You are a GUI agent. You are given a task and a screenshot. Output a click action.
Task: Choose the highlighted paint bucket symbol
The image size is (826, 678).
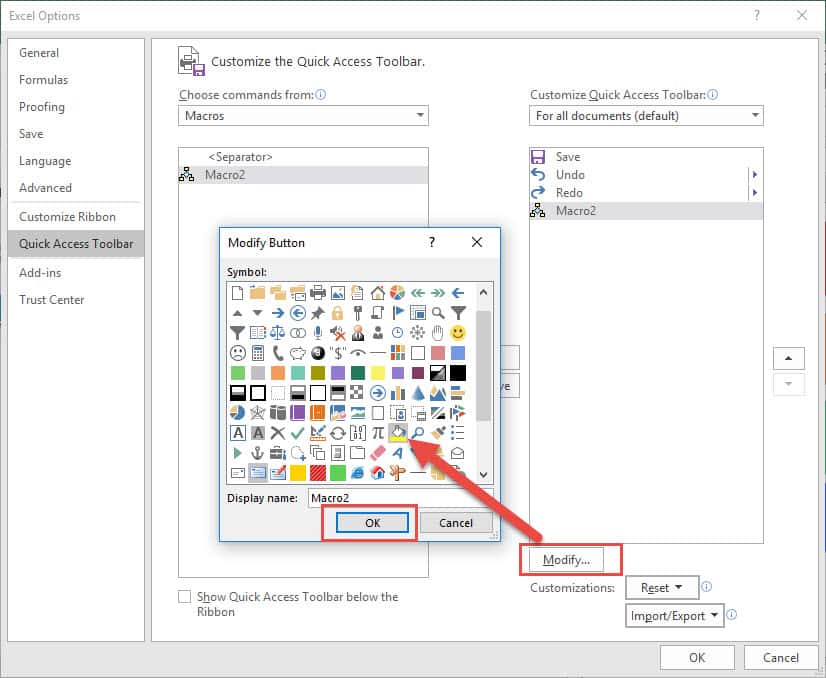pos(398,433)
